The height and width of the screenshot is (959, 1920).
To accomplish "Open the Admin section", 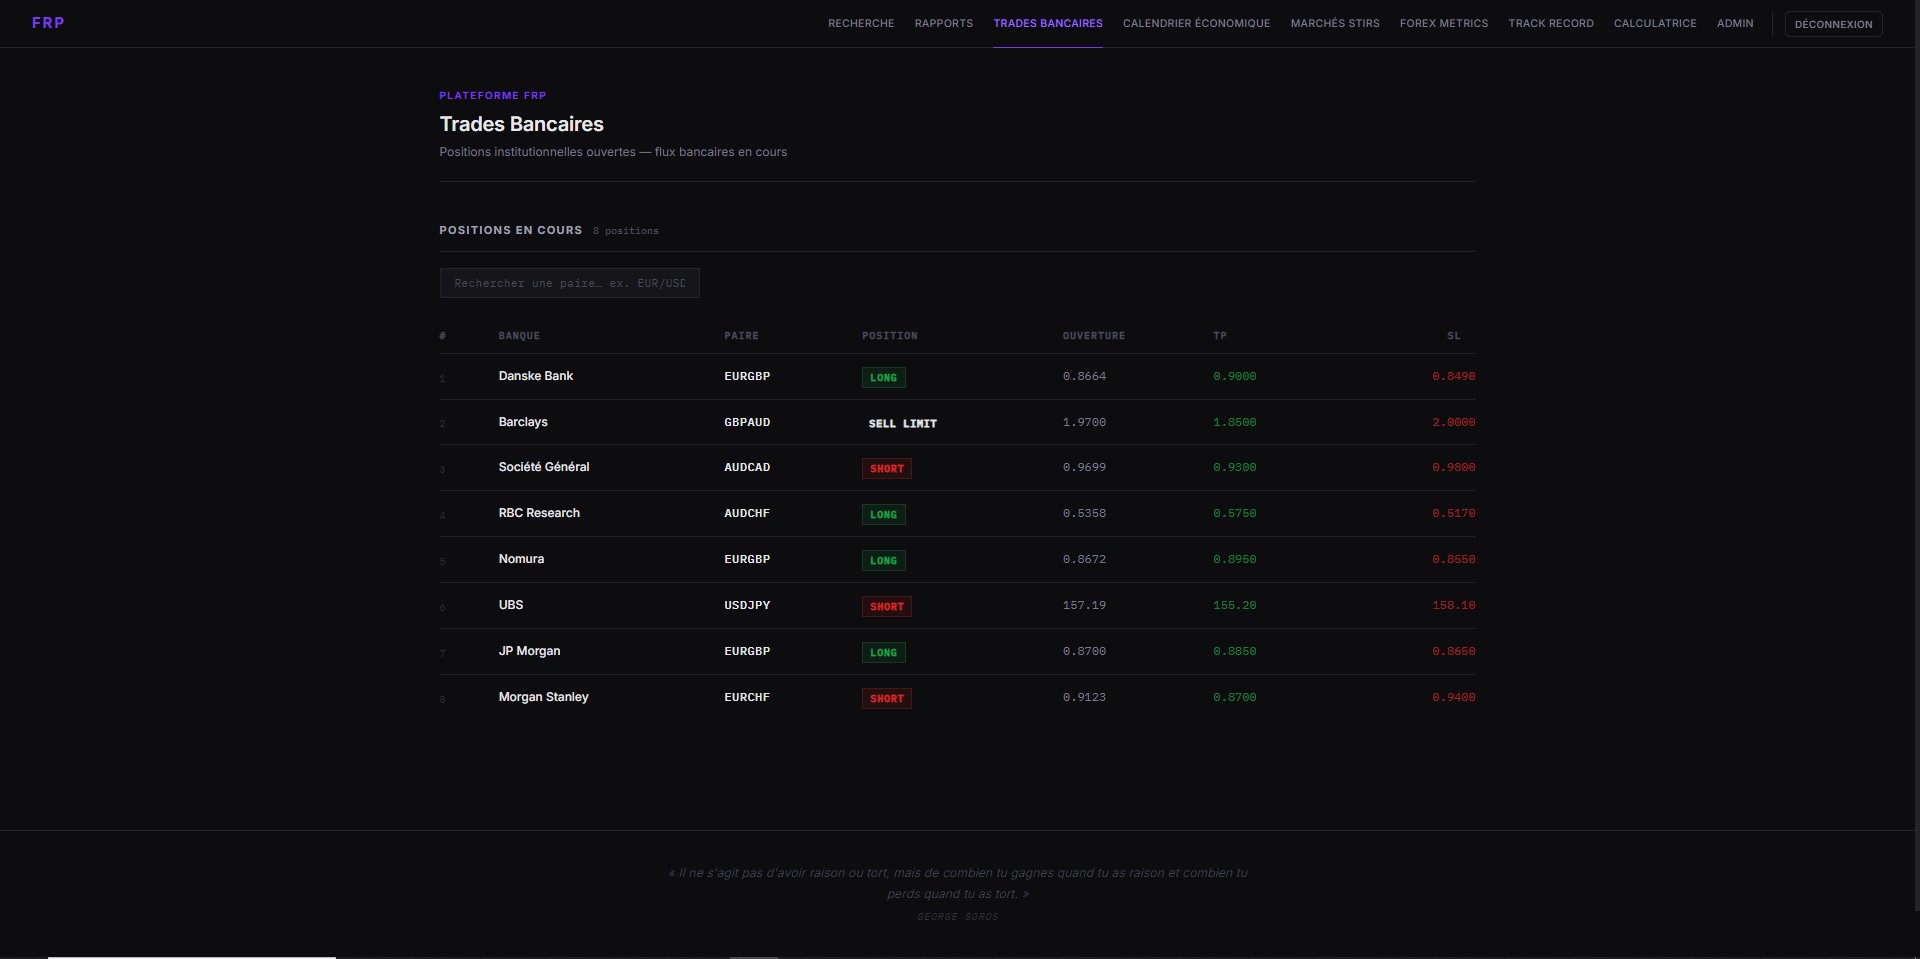I will [1735, 23].
